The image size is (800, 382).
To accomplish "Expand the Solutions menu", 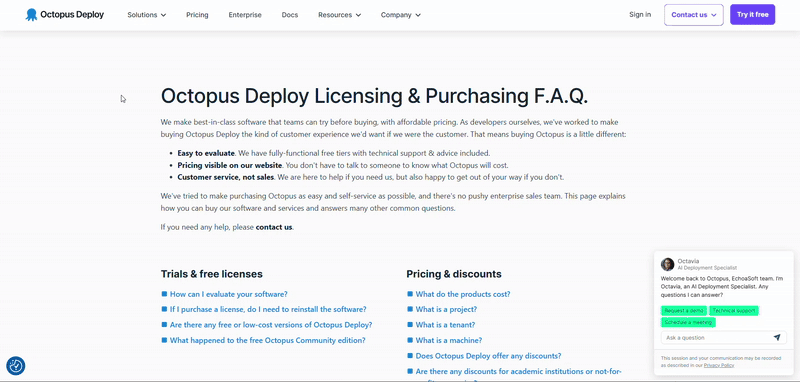I will click(x=147, y=15).
